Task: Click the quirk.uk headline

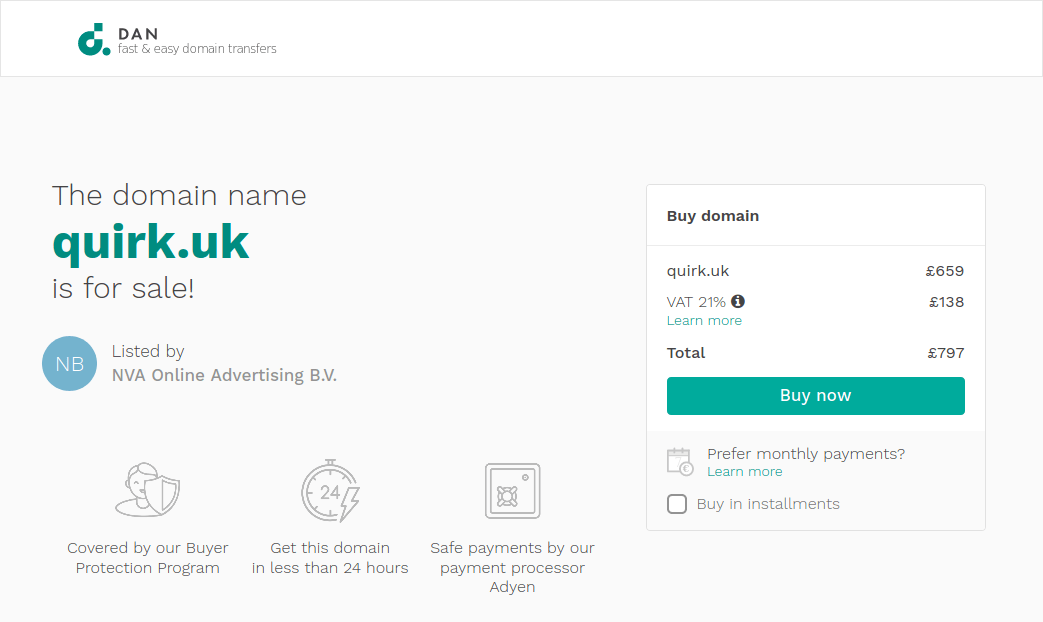Action: (151, 243)
